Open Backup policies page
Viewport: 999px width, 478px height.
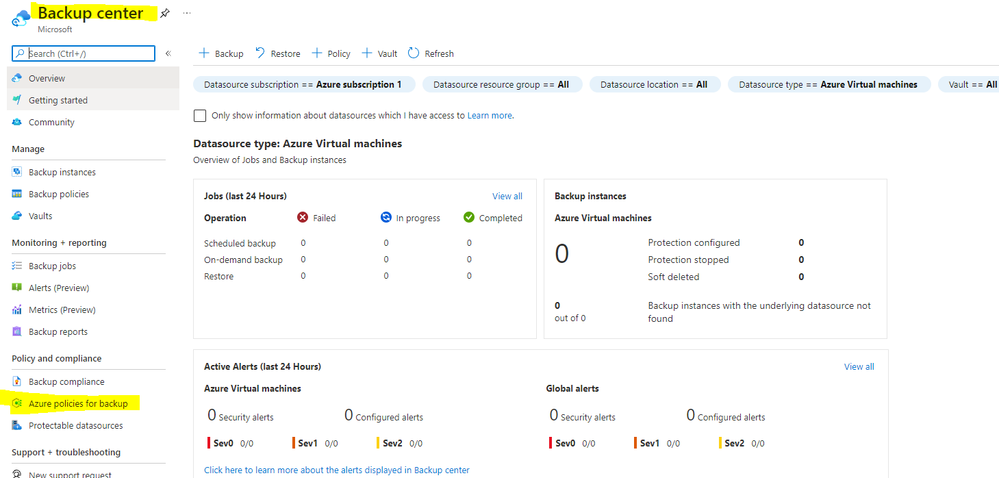[x=59, y=194]
